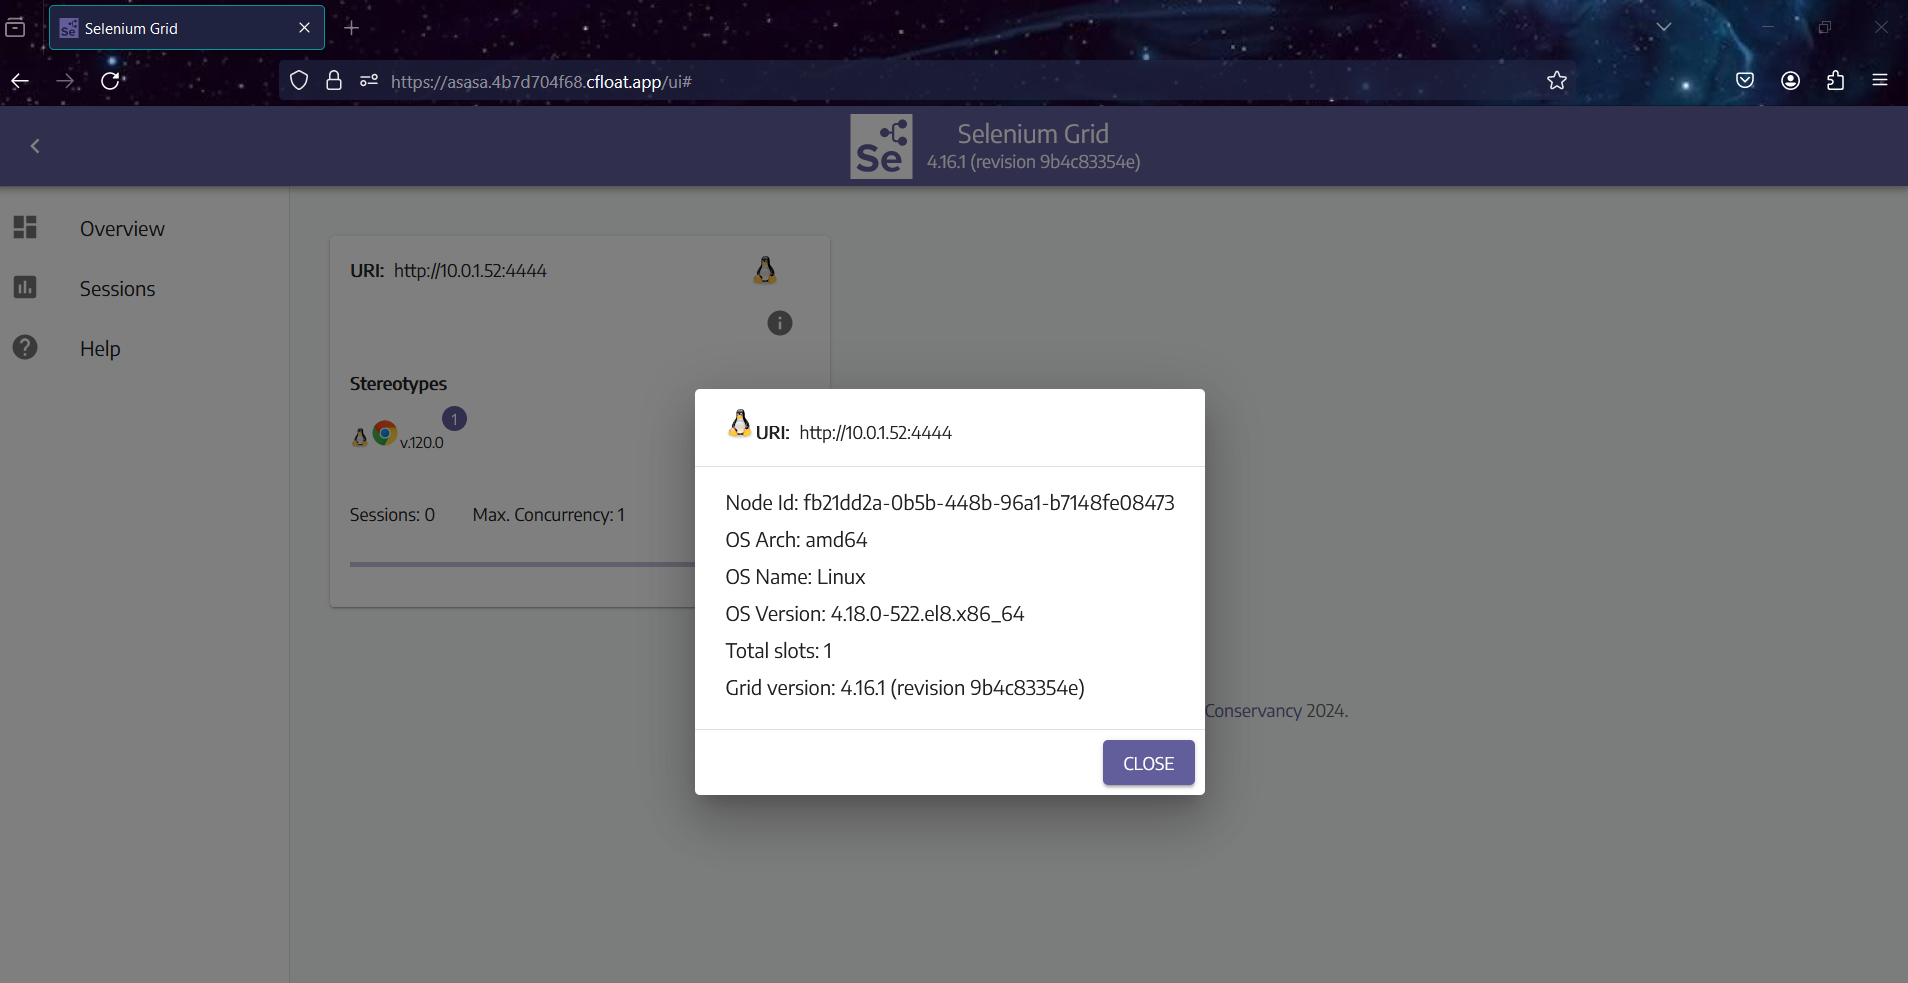1908x983 pixels.
Task: Click the Sessions: 0 text on node card
Action: pyautogui.click(x=392, y=515)
